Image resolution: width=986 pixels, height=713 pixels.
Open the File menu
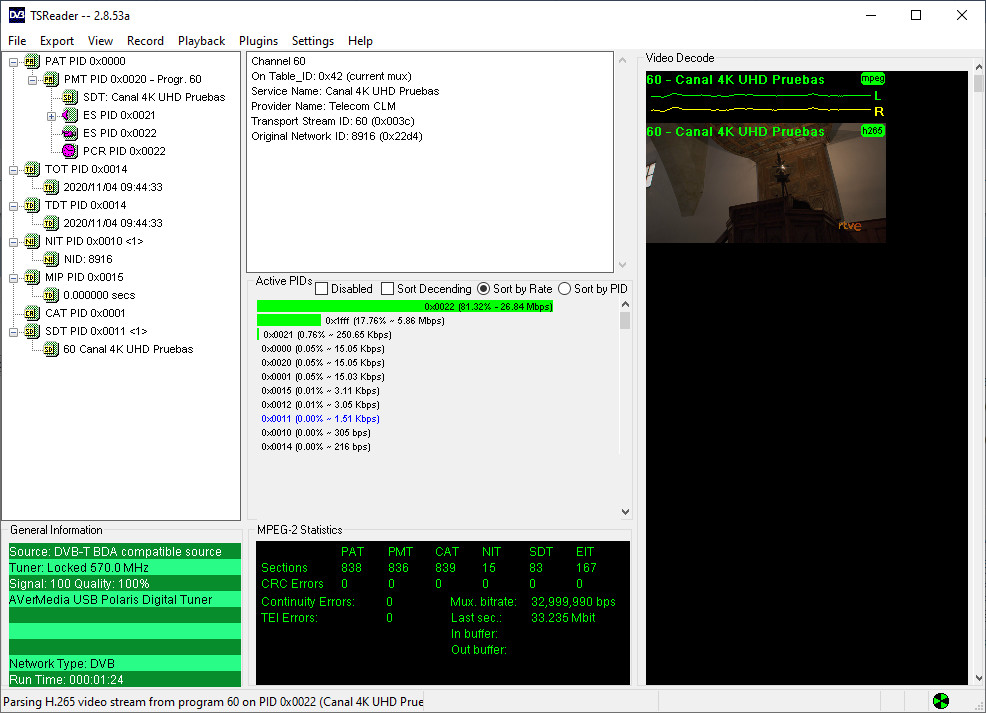(x=17, y=41)
